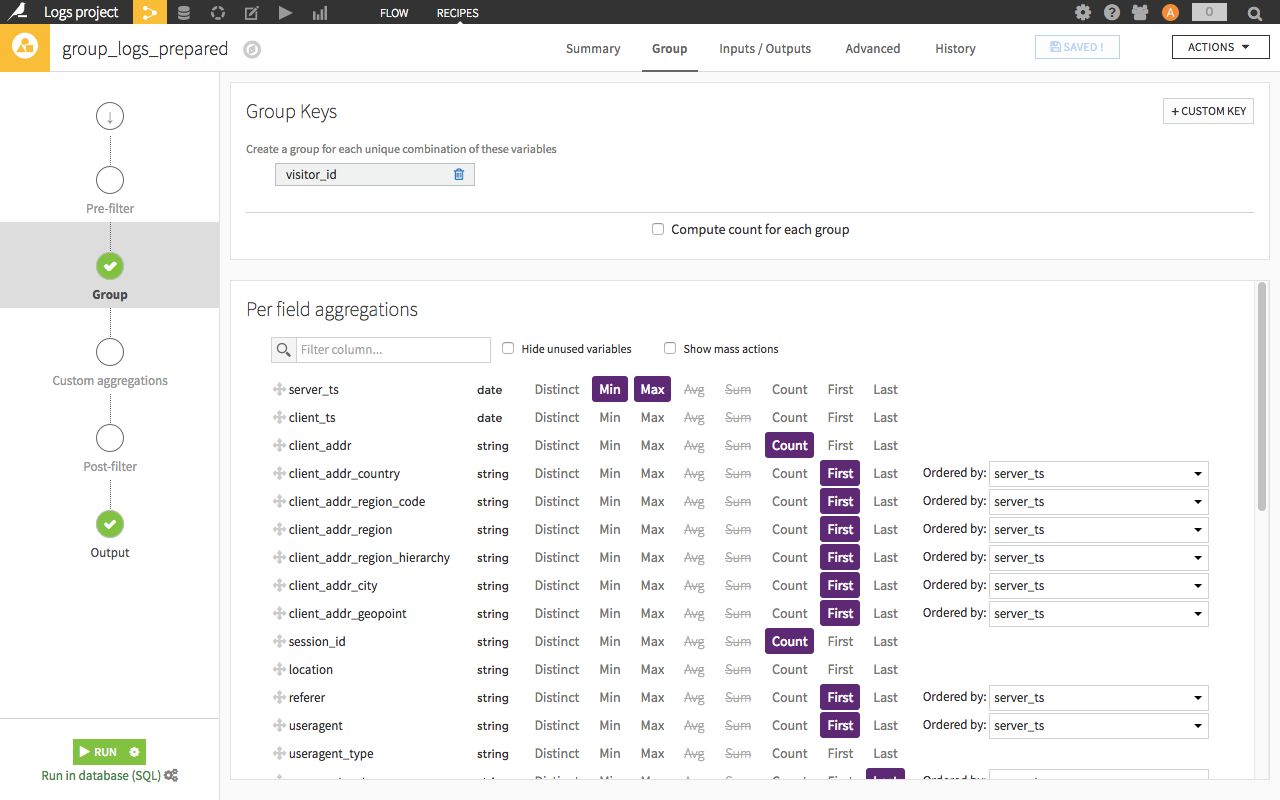Open the datasets list icon in top bar
Screen dimensions: 1280x800
[x=183, y=12]
